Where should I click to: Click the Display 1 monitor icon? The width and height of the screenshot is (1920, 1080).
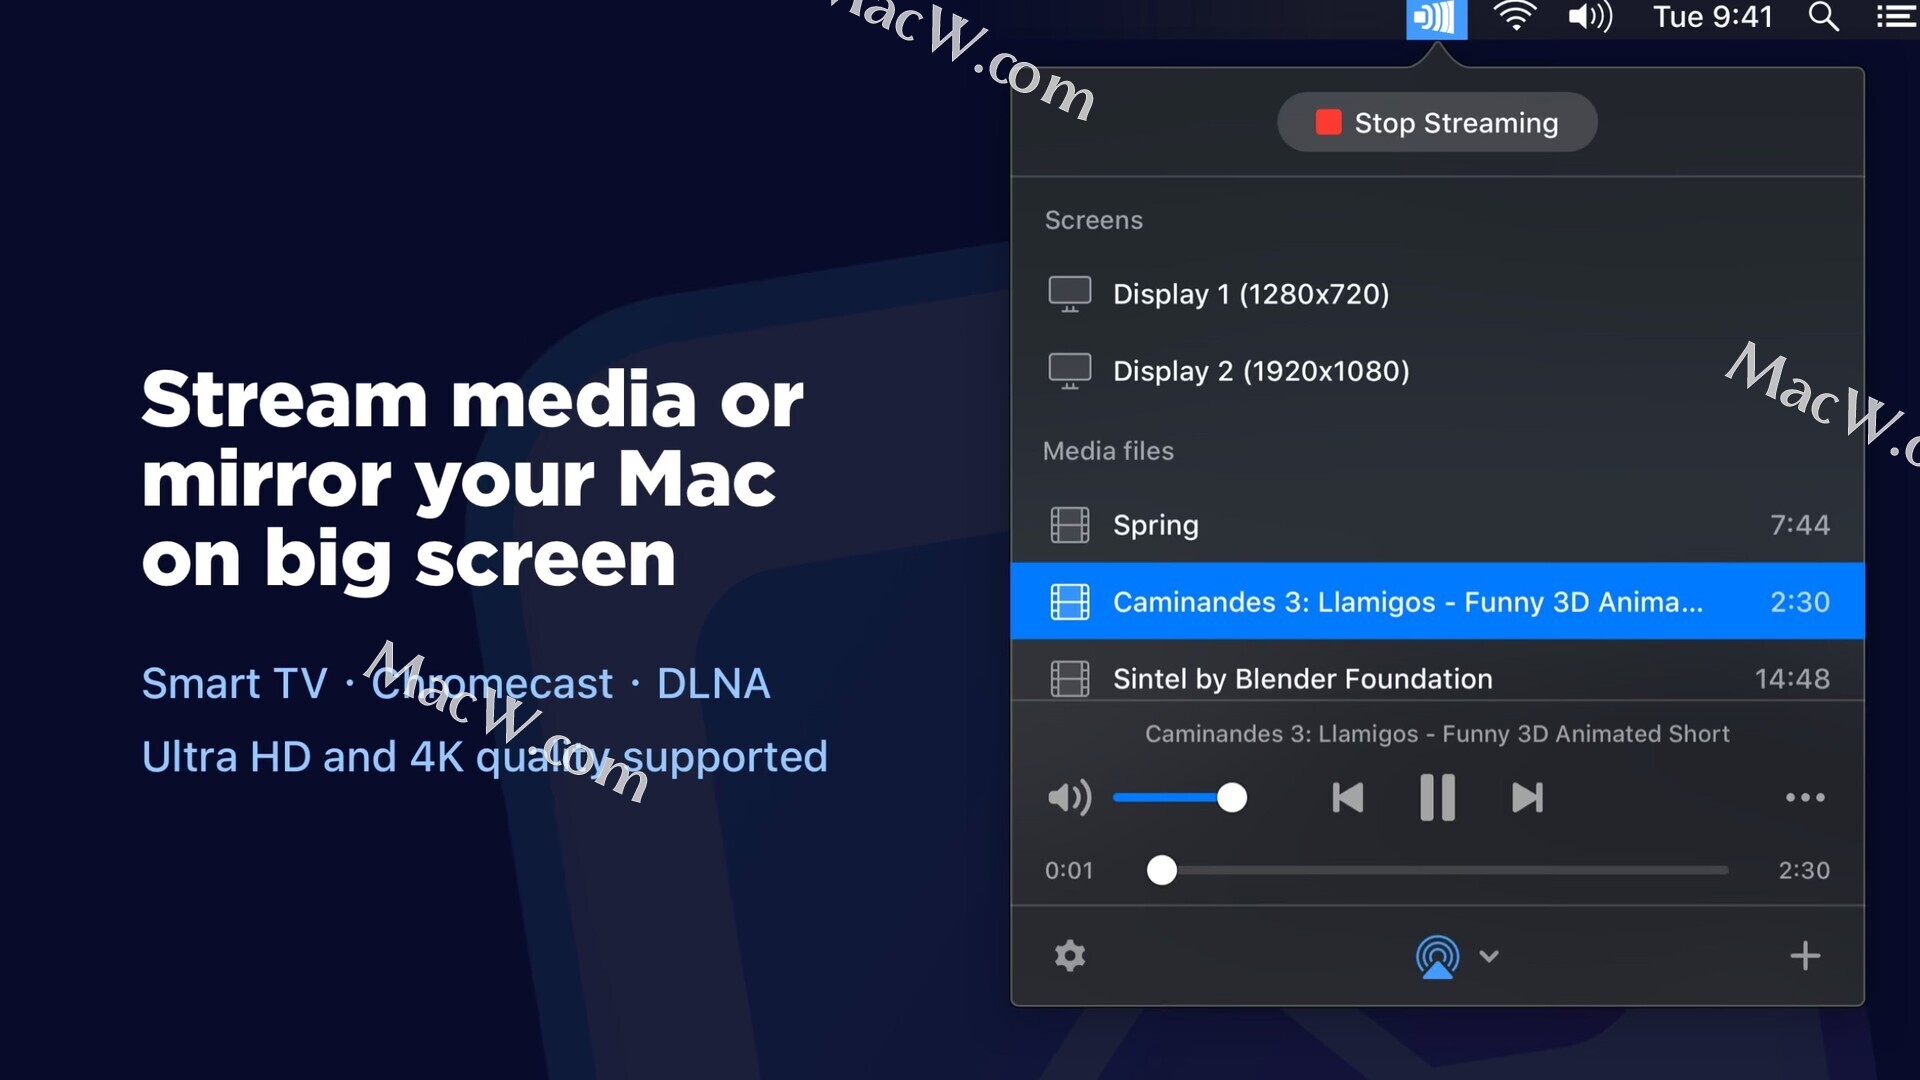pyautogui.click(x=1069, y=294)
